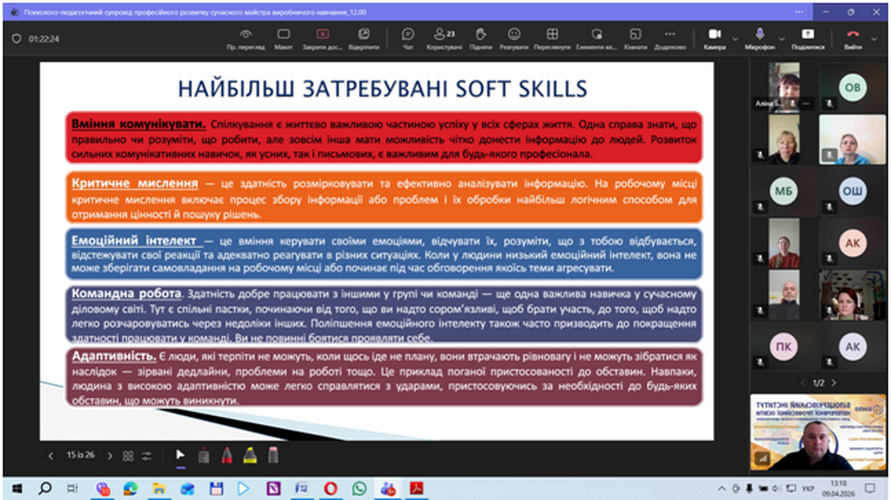Expand camera options dropdown arrow
891x500 pixels.
click(736, 40)
